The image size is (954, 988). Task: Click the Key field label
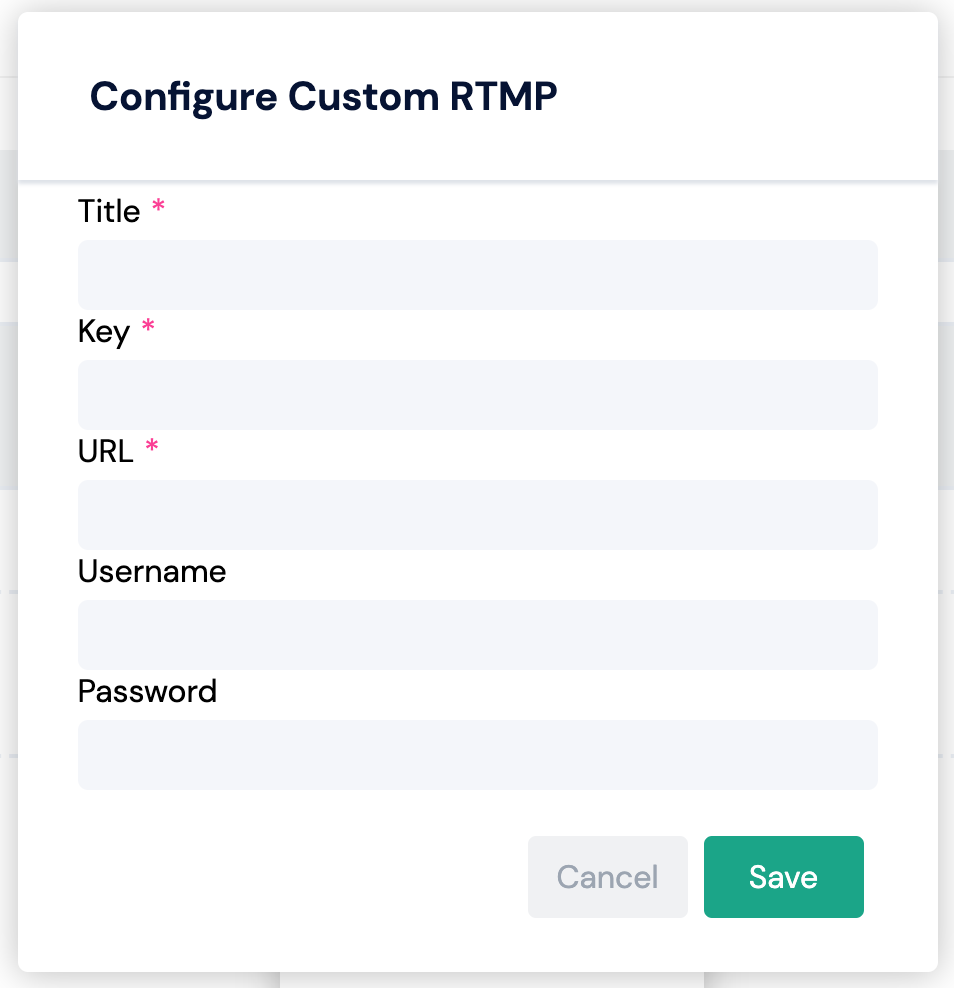coord(104,332)
